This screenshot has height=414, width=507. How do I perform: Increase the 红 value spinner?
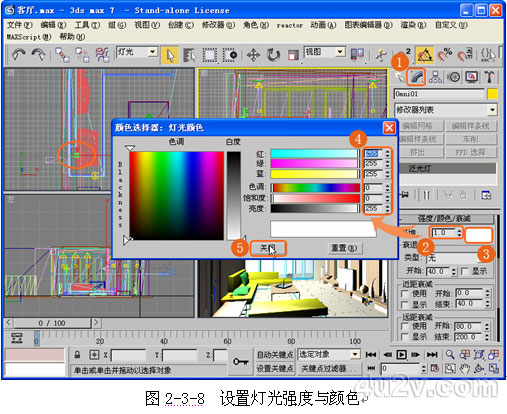pos(387,151)
